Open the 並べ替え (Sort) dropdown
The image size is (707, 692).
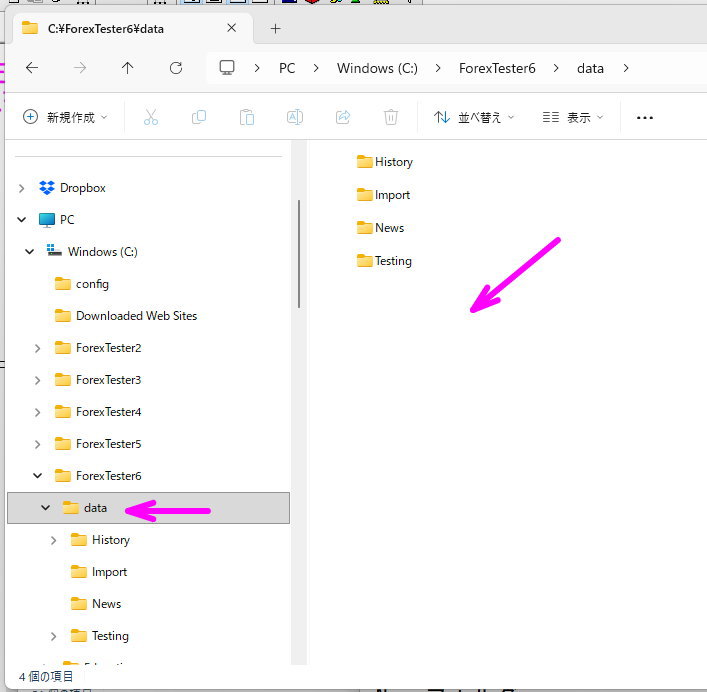coord(473,117)
